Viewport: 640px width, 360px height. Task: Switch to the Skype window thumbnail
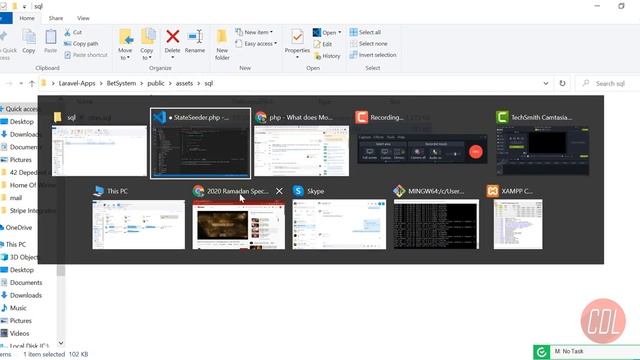coord(339,224)
